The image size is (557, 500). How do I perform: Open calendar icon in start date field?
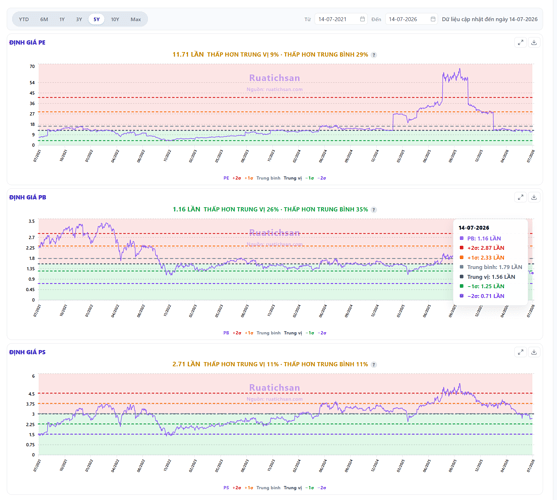(362, 19)
